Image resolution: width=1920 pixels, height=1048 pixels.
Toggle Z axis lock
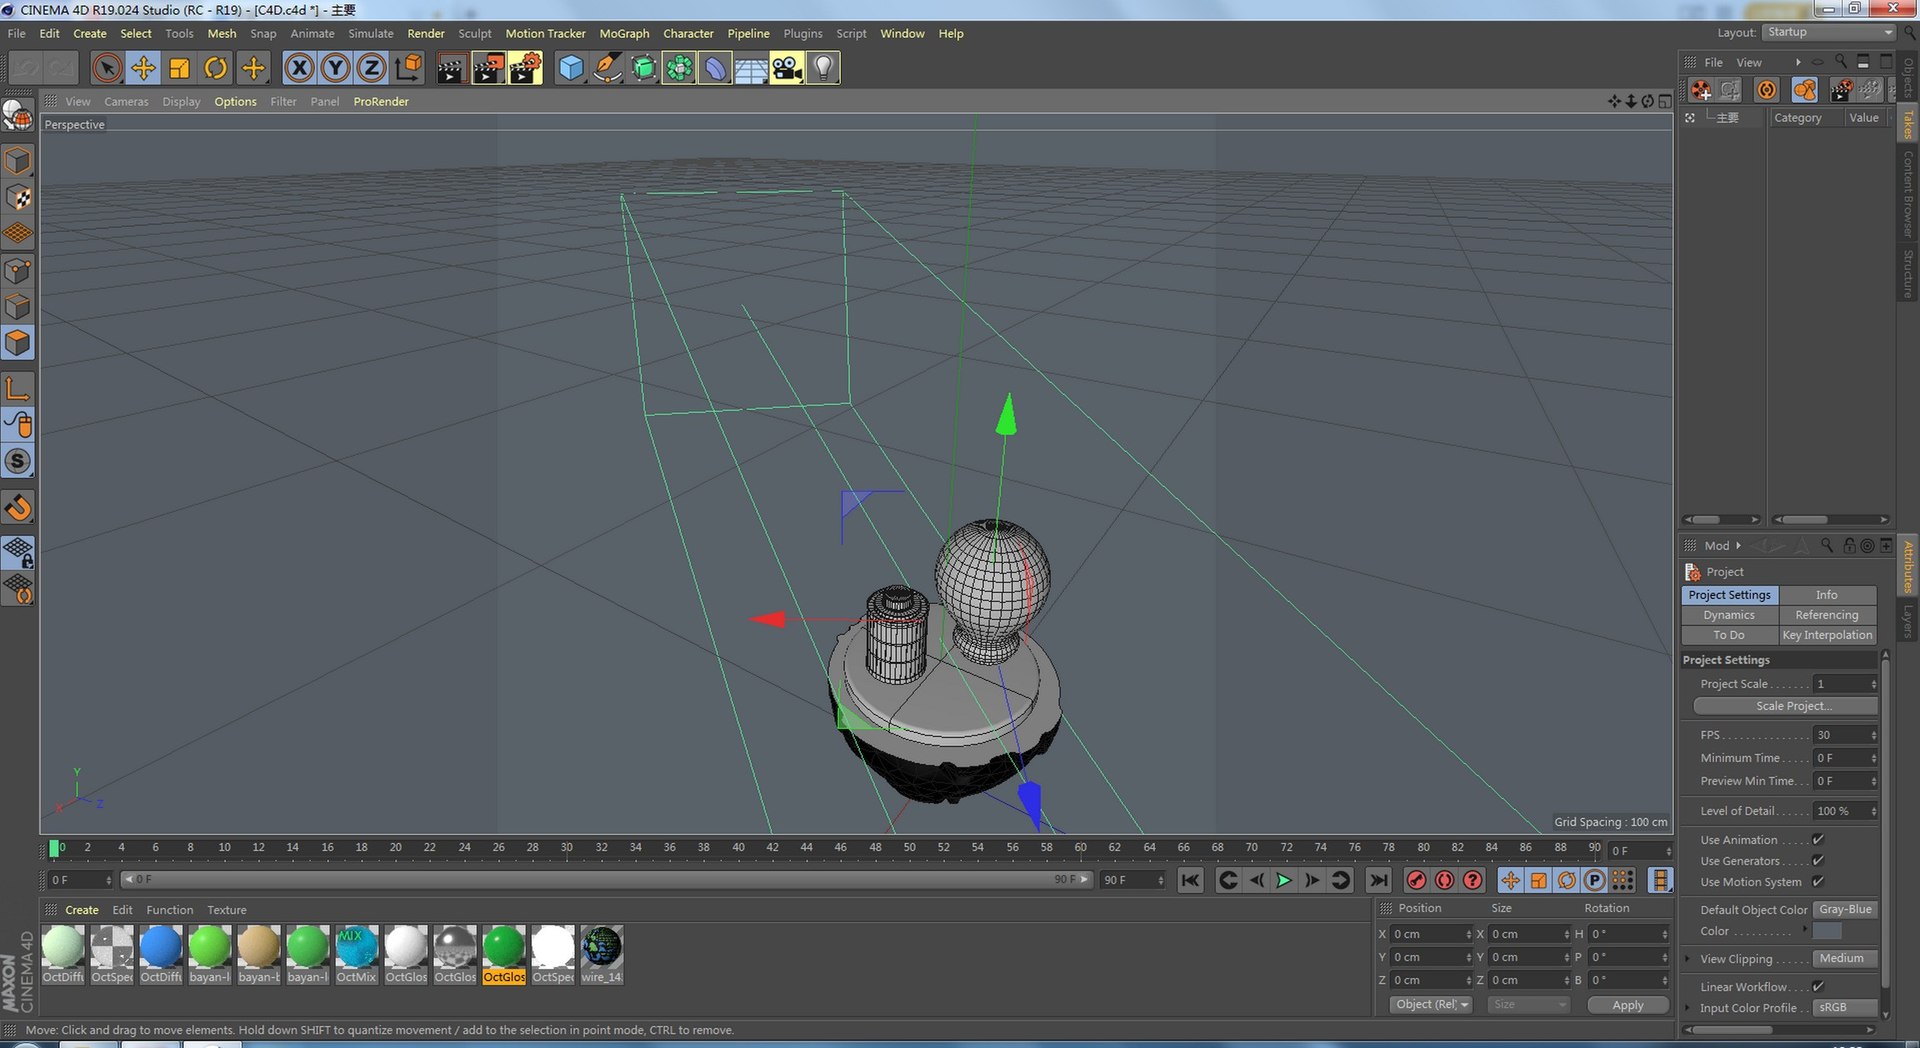(x=371, y=68)
